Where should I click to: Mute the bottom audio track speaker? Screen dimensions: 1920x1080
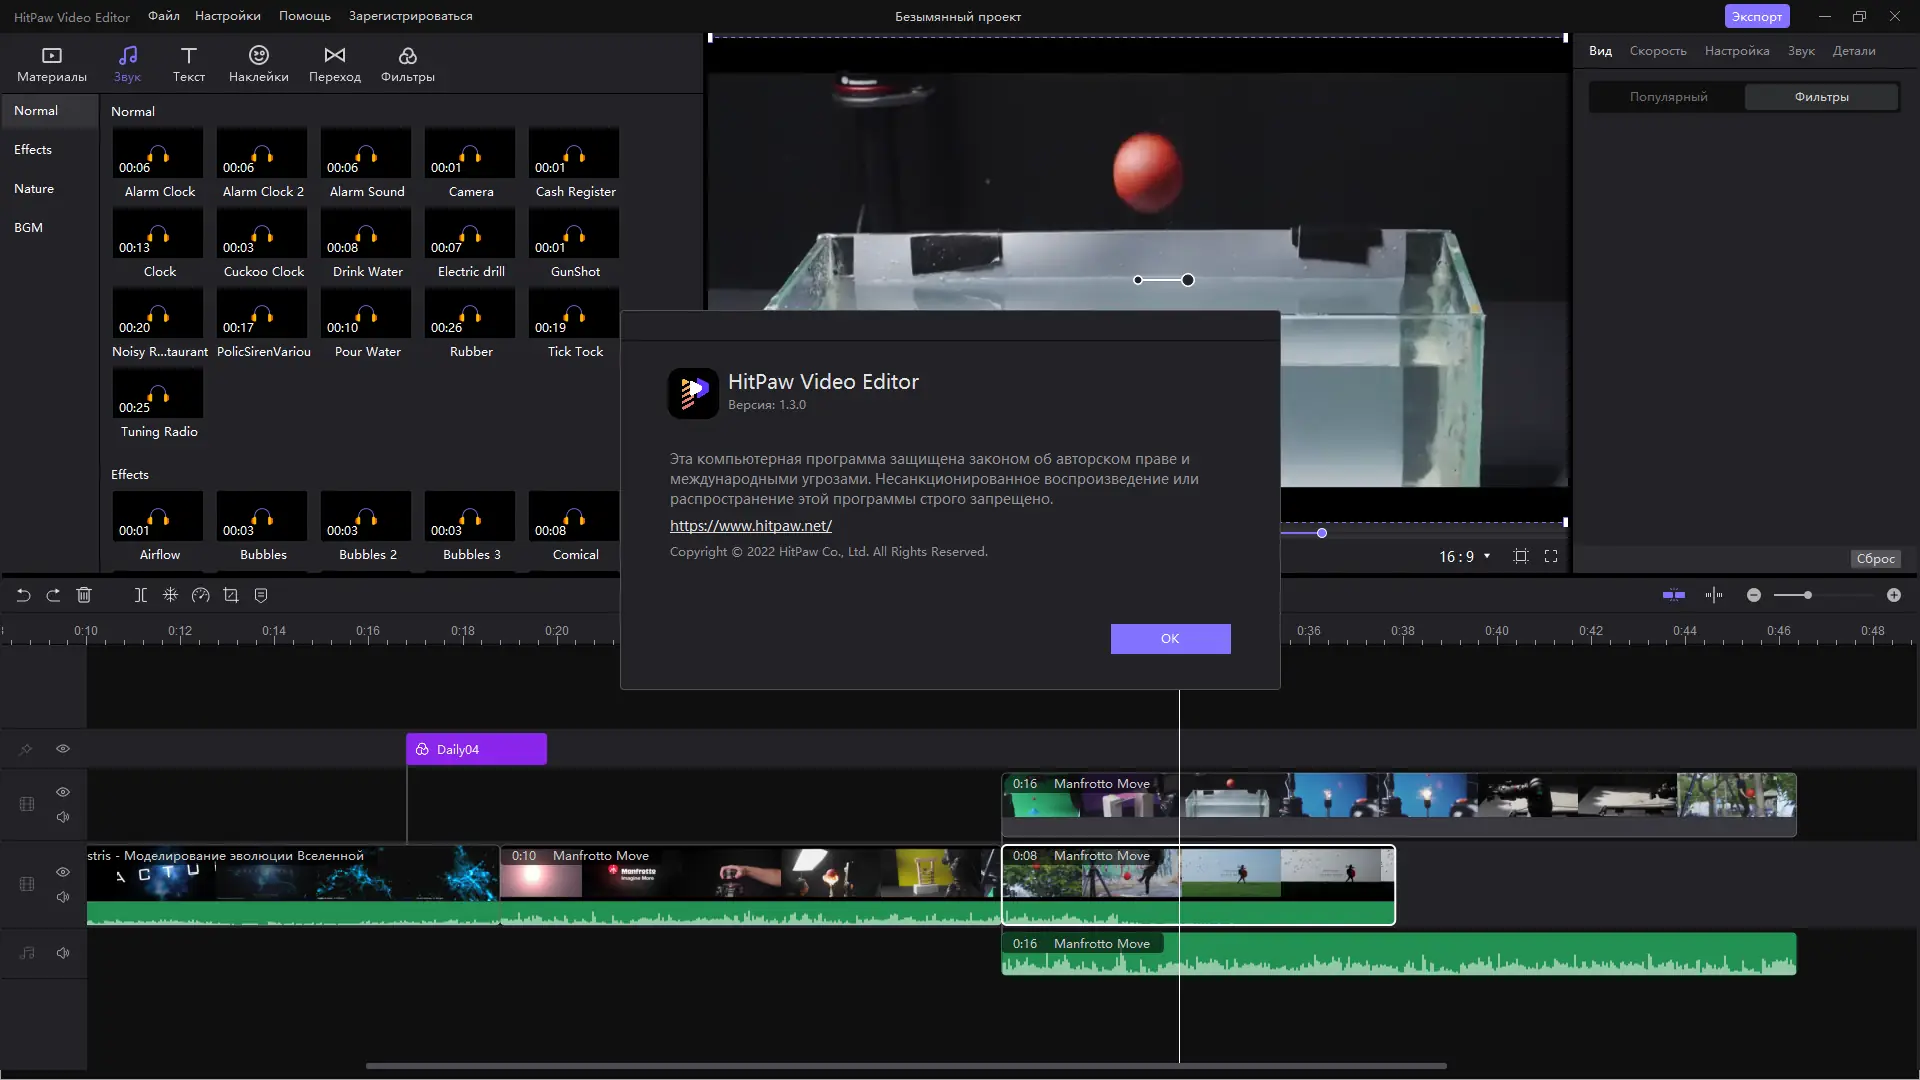tap(63, 953)
